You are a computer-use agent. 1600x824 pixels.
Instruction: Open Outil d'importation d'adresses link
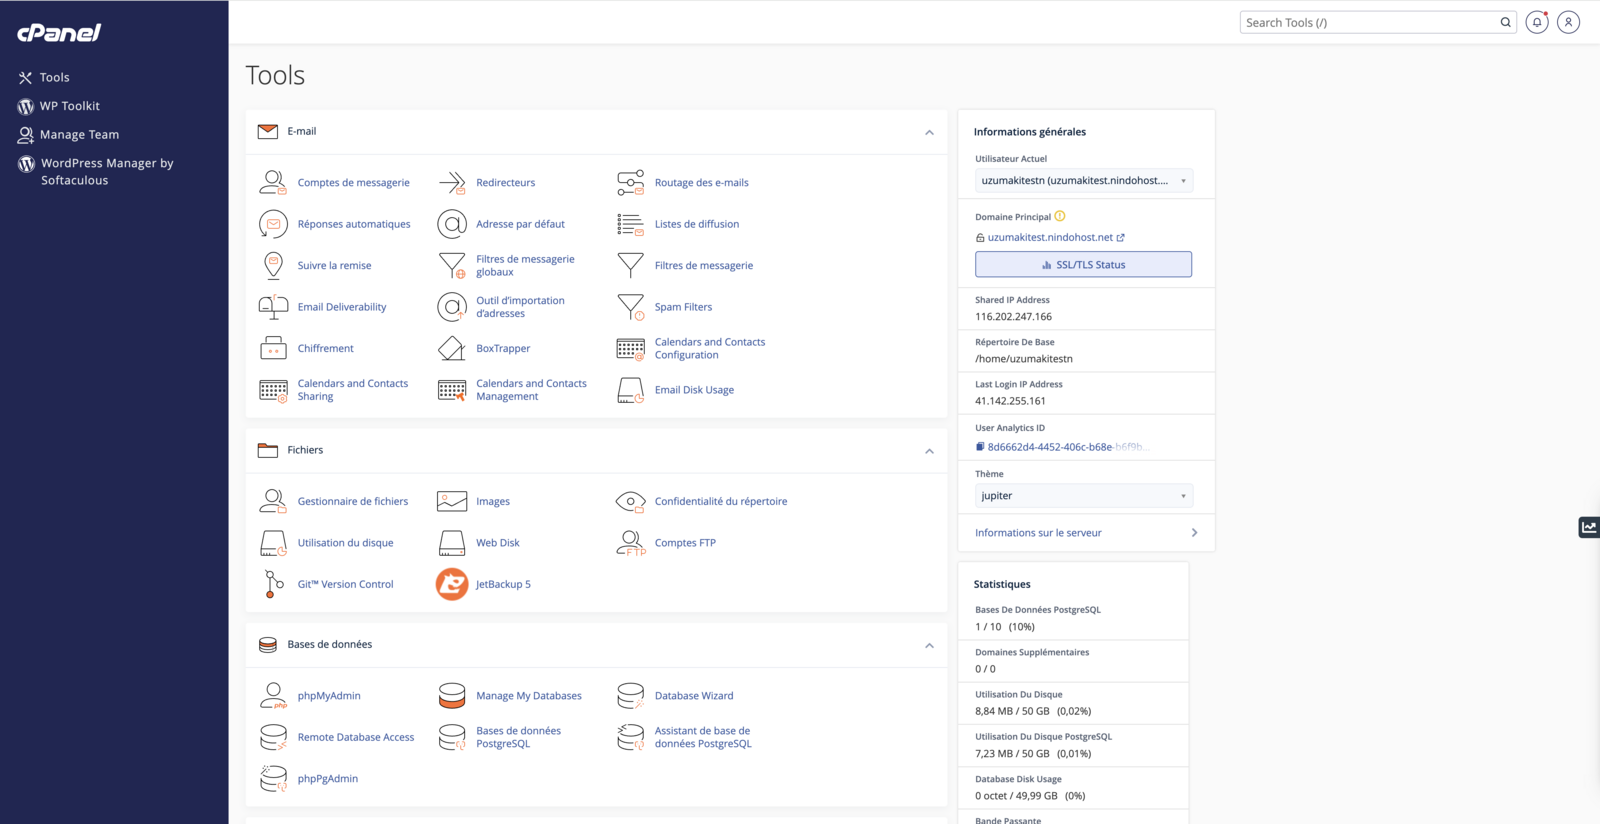coord(520,307)
